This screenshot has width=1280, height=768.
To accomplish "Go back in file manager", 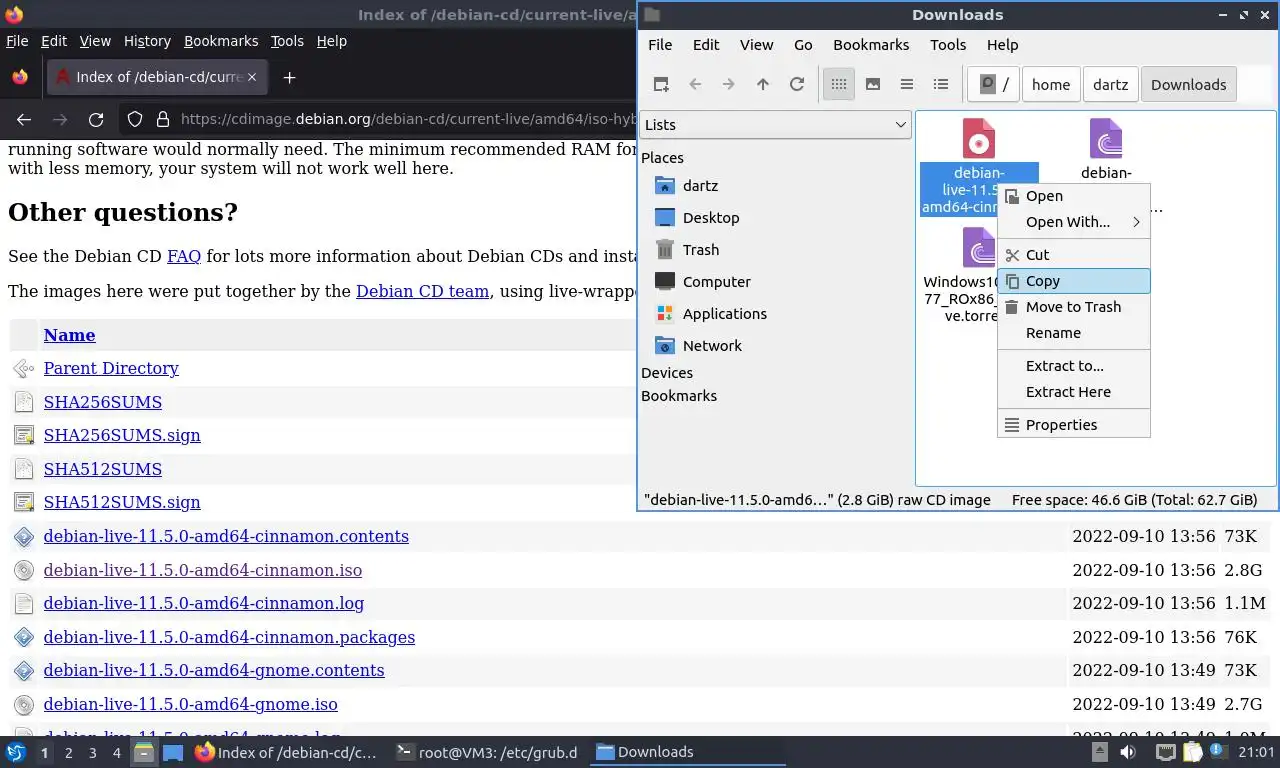I will 695,85.
